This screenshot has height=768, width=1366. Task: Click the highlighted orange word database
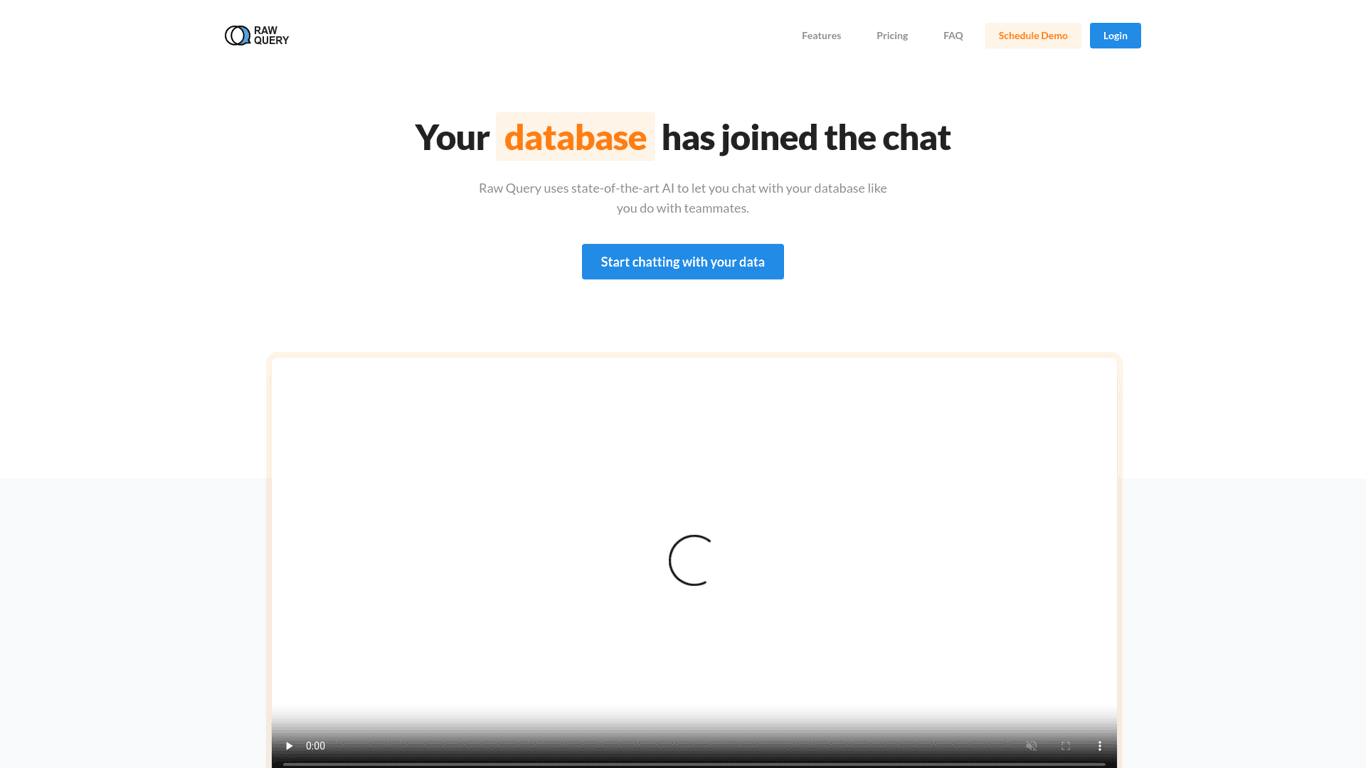575,137
